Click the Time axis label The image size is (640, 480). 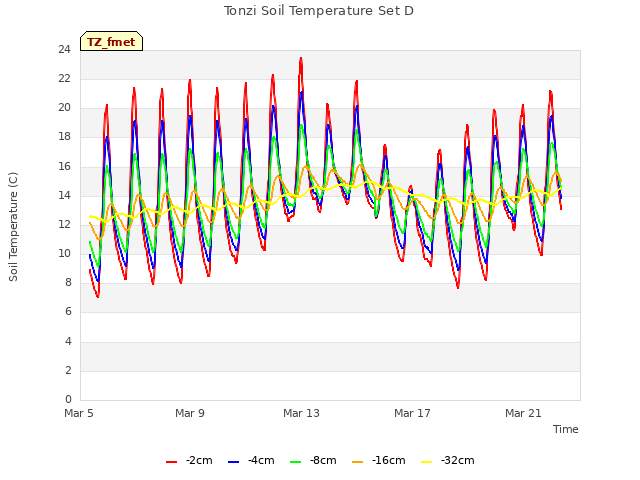[566, 429]
